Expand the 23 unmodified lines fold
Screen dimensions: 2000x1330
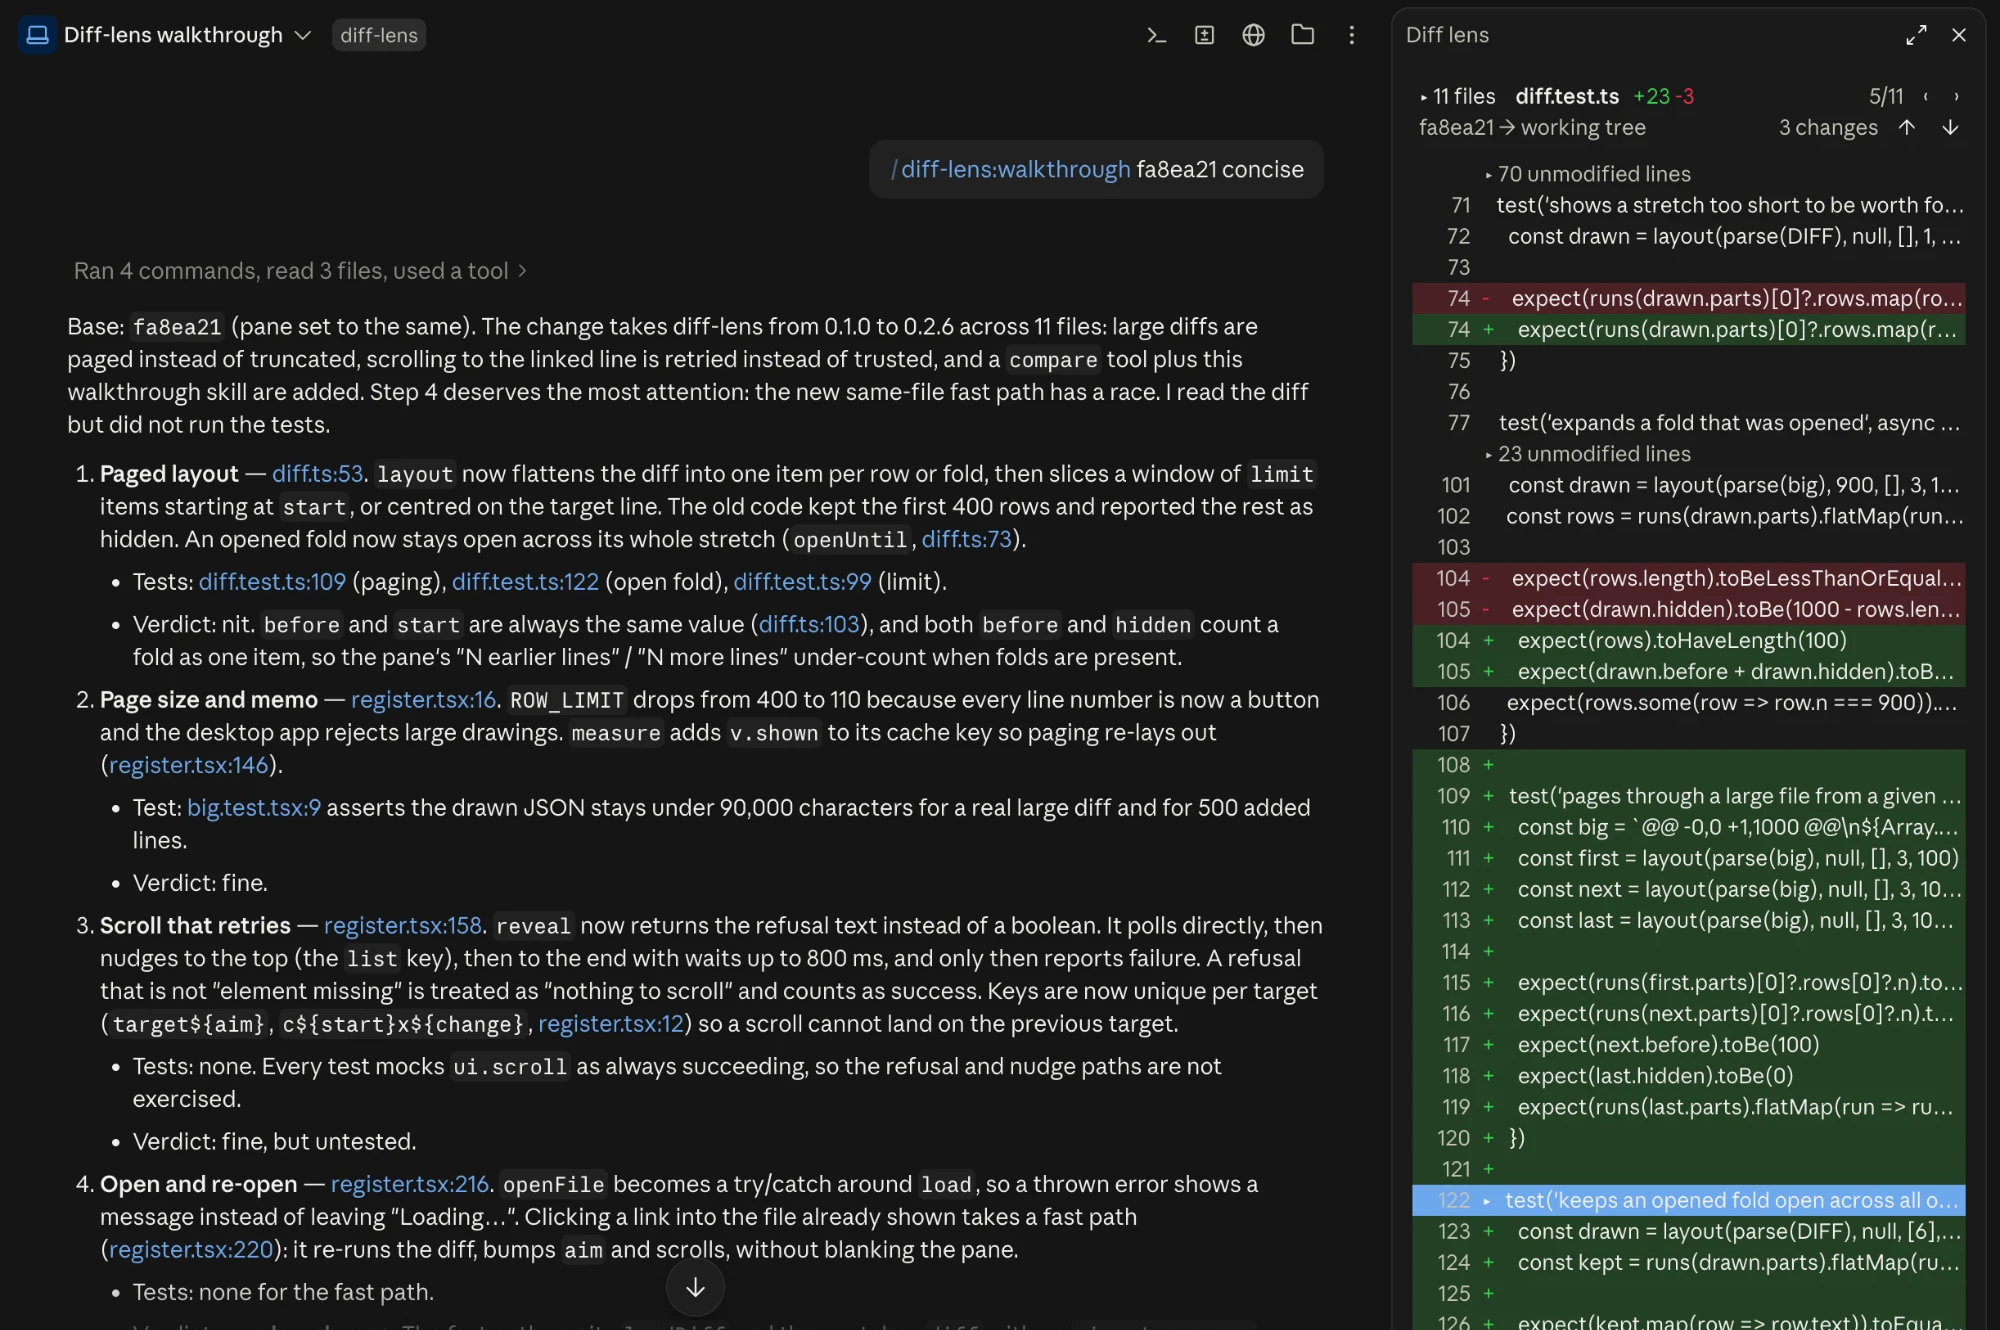(x=1588, y=454)
